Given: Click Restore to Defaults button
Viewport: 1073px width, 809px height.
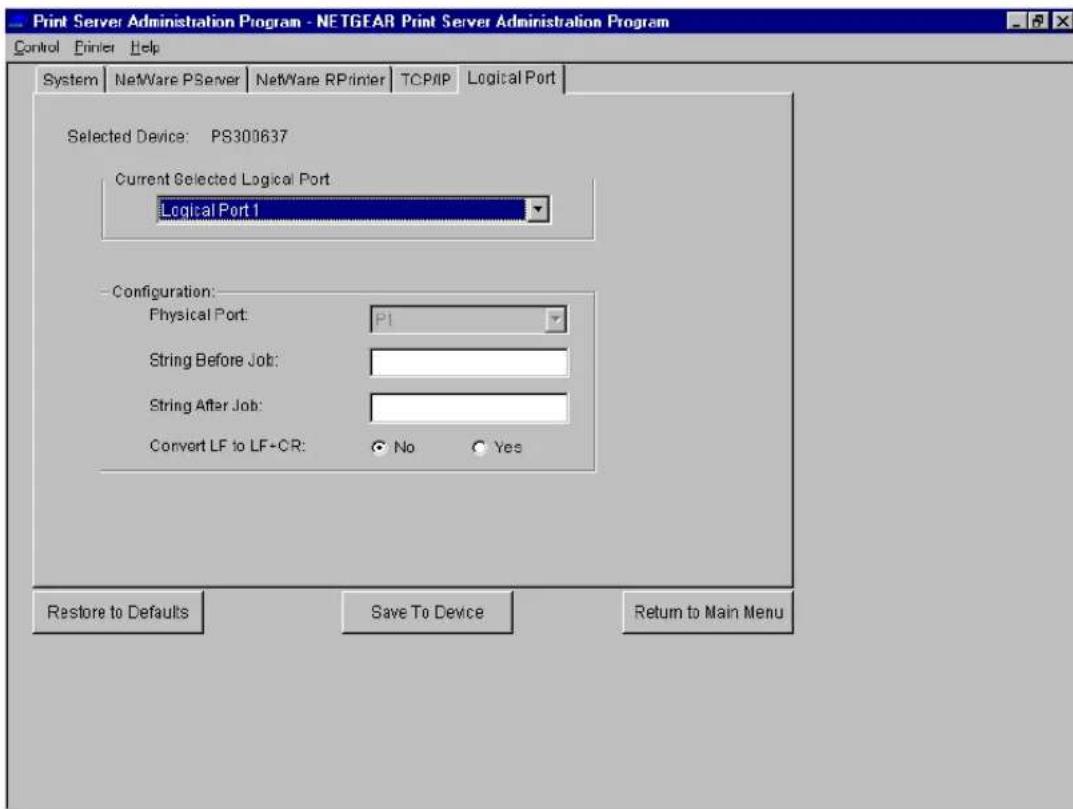Looking at the screenshot, I should [118, 612].
